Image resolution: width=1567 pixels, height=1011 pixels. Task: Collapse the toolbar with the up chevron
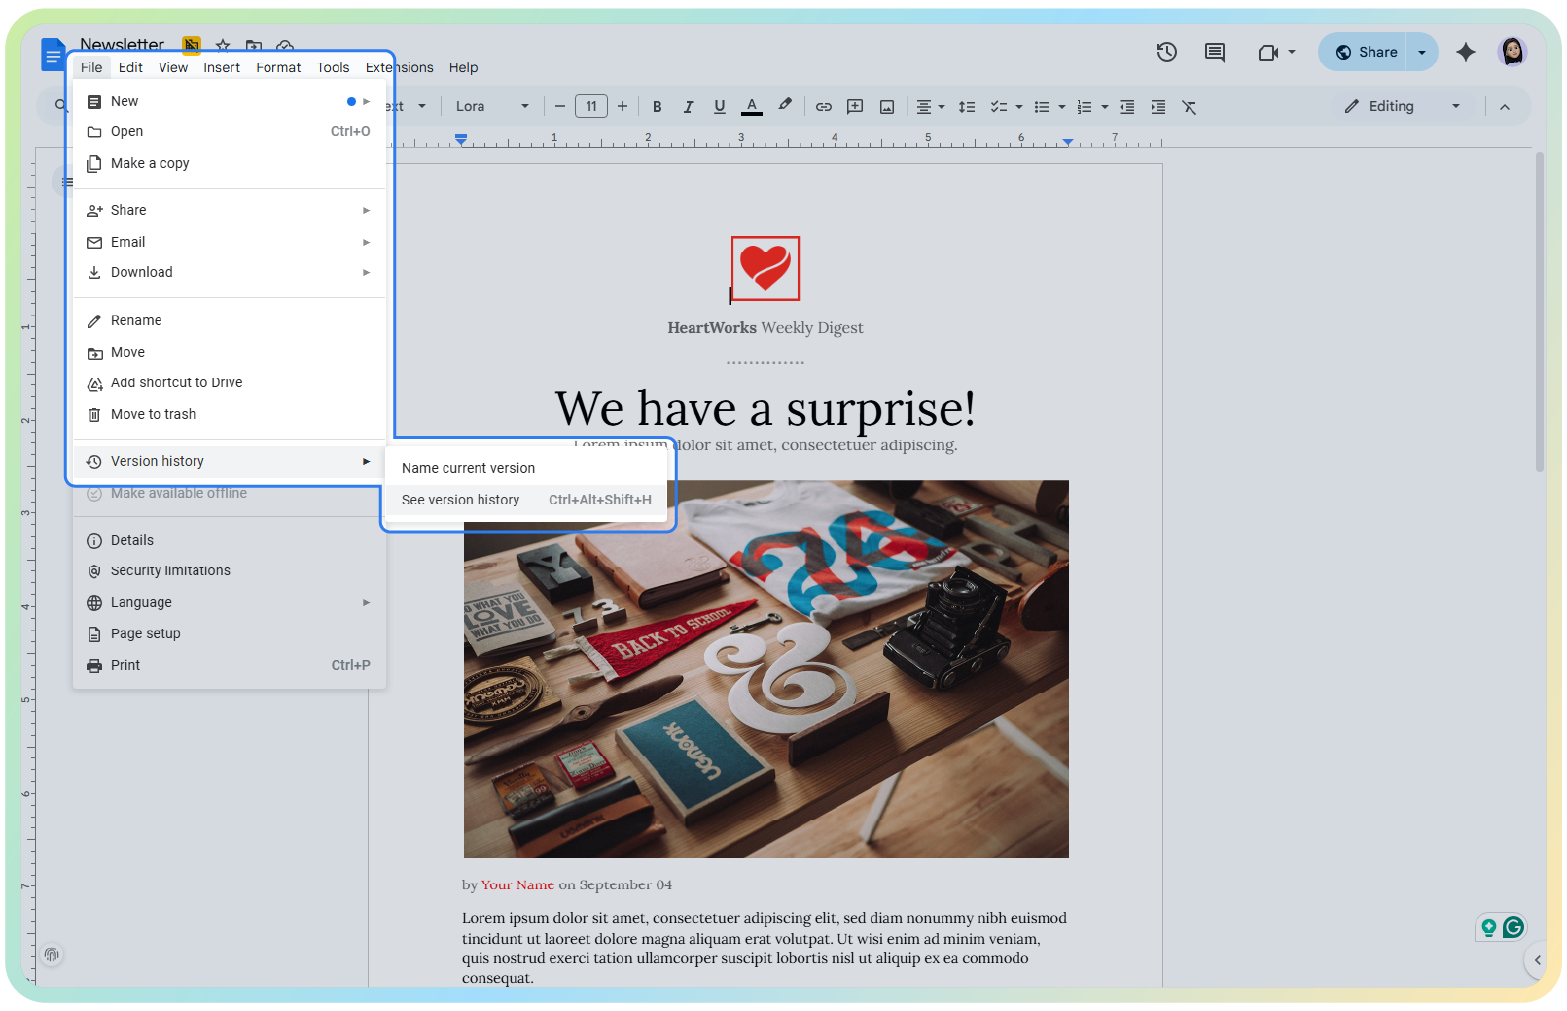(x=1504, y=106)
